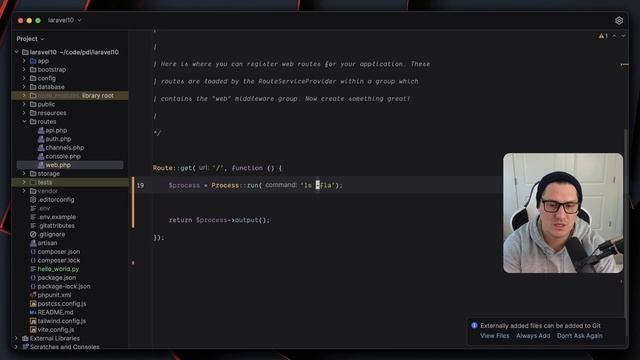Expand the bootstrap folder chevron
The image size is (640, 360).
tap(24, 69)
